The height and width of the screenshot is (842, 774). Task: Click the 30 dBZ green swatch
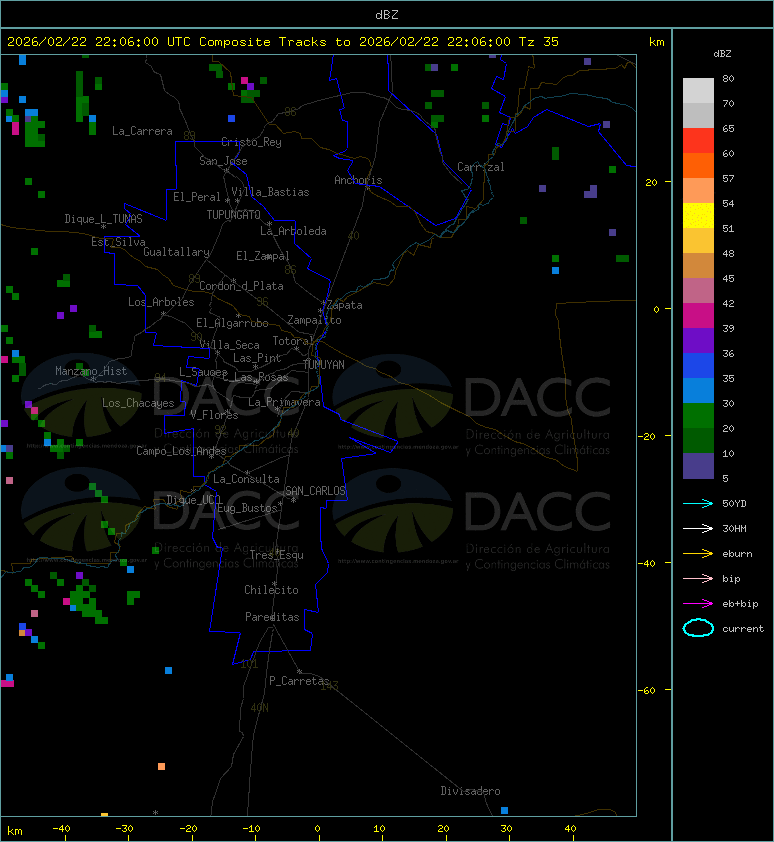coord(698,415)
